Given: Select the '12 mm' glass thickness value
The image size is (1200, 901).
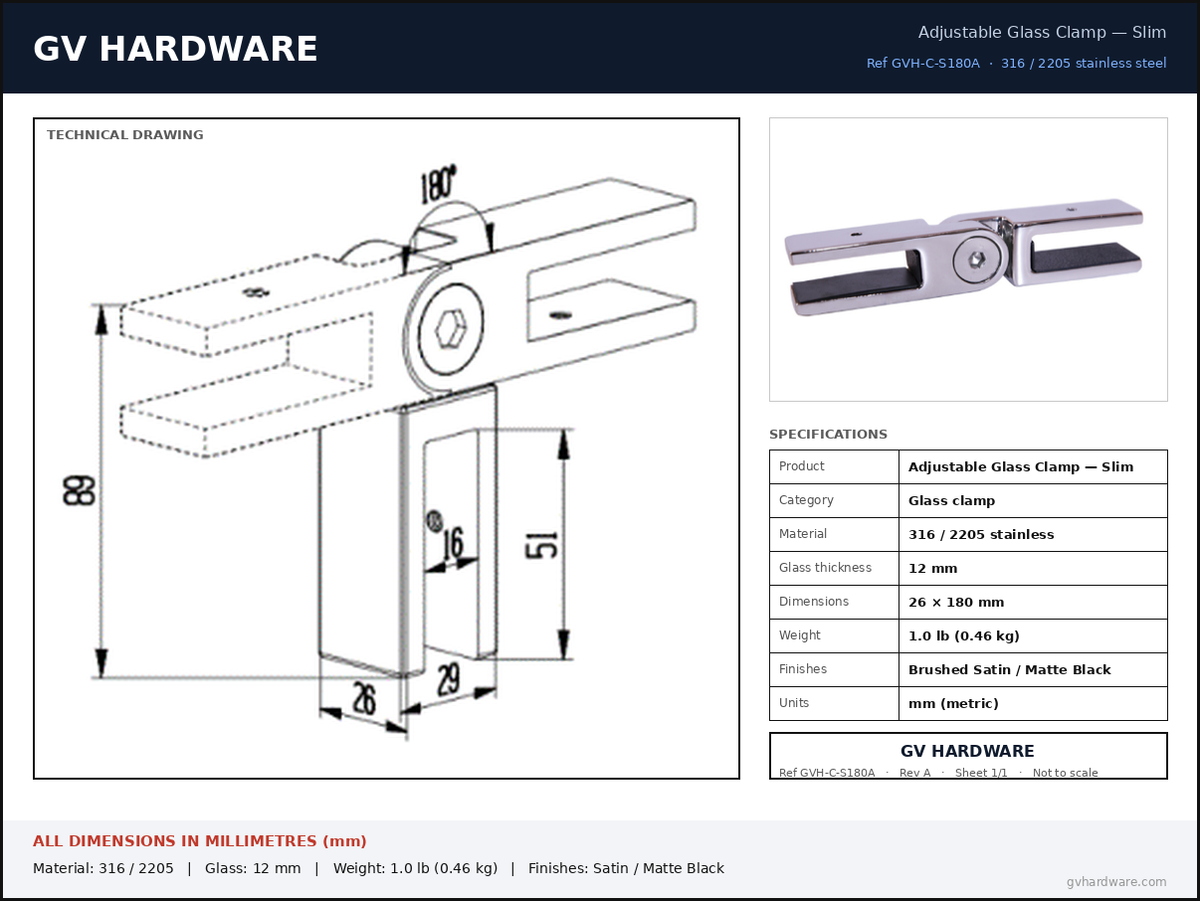Looking at the screenshot, I should click(933, 568).
